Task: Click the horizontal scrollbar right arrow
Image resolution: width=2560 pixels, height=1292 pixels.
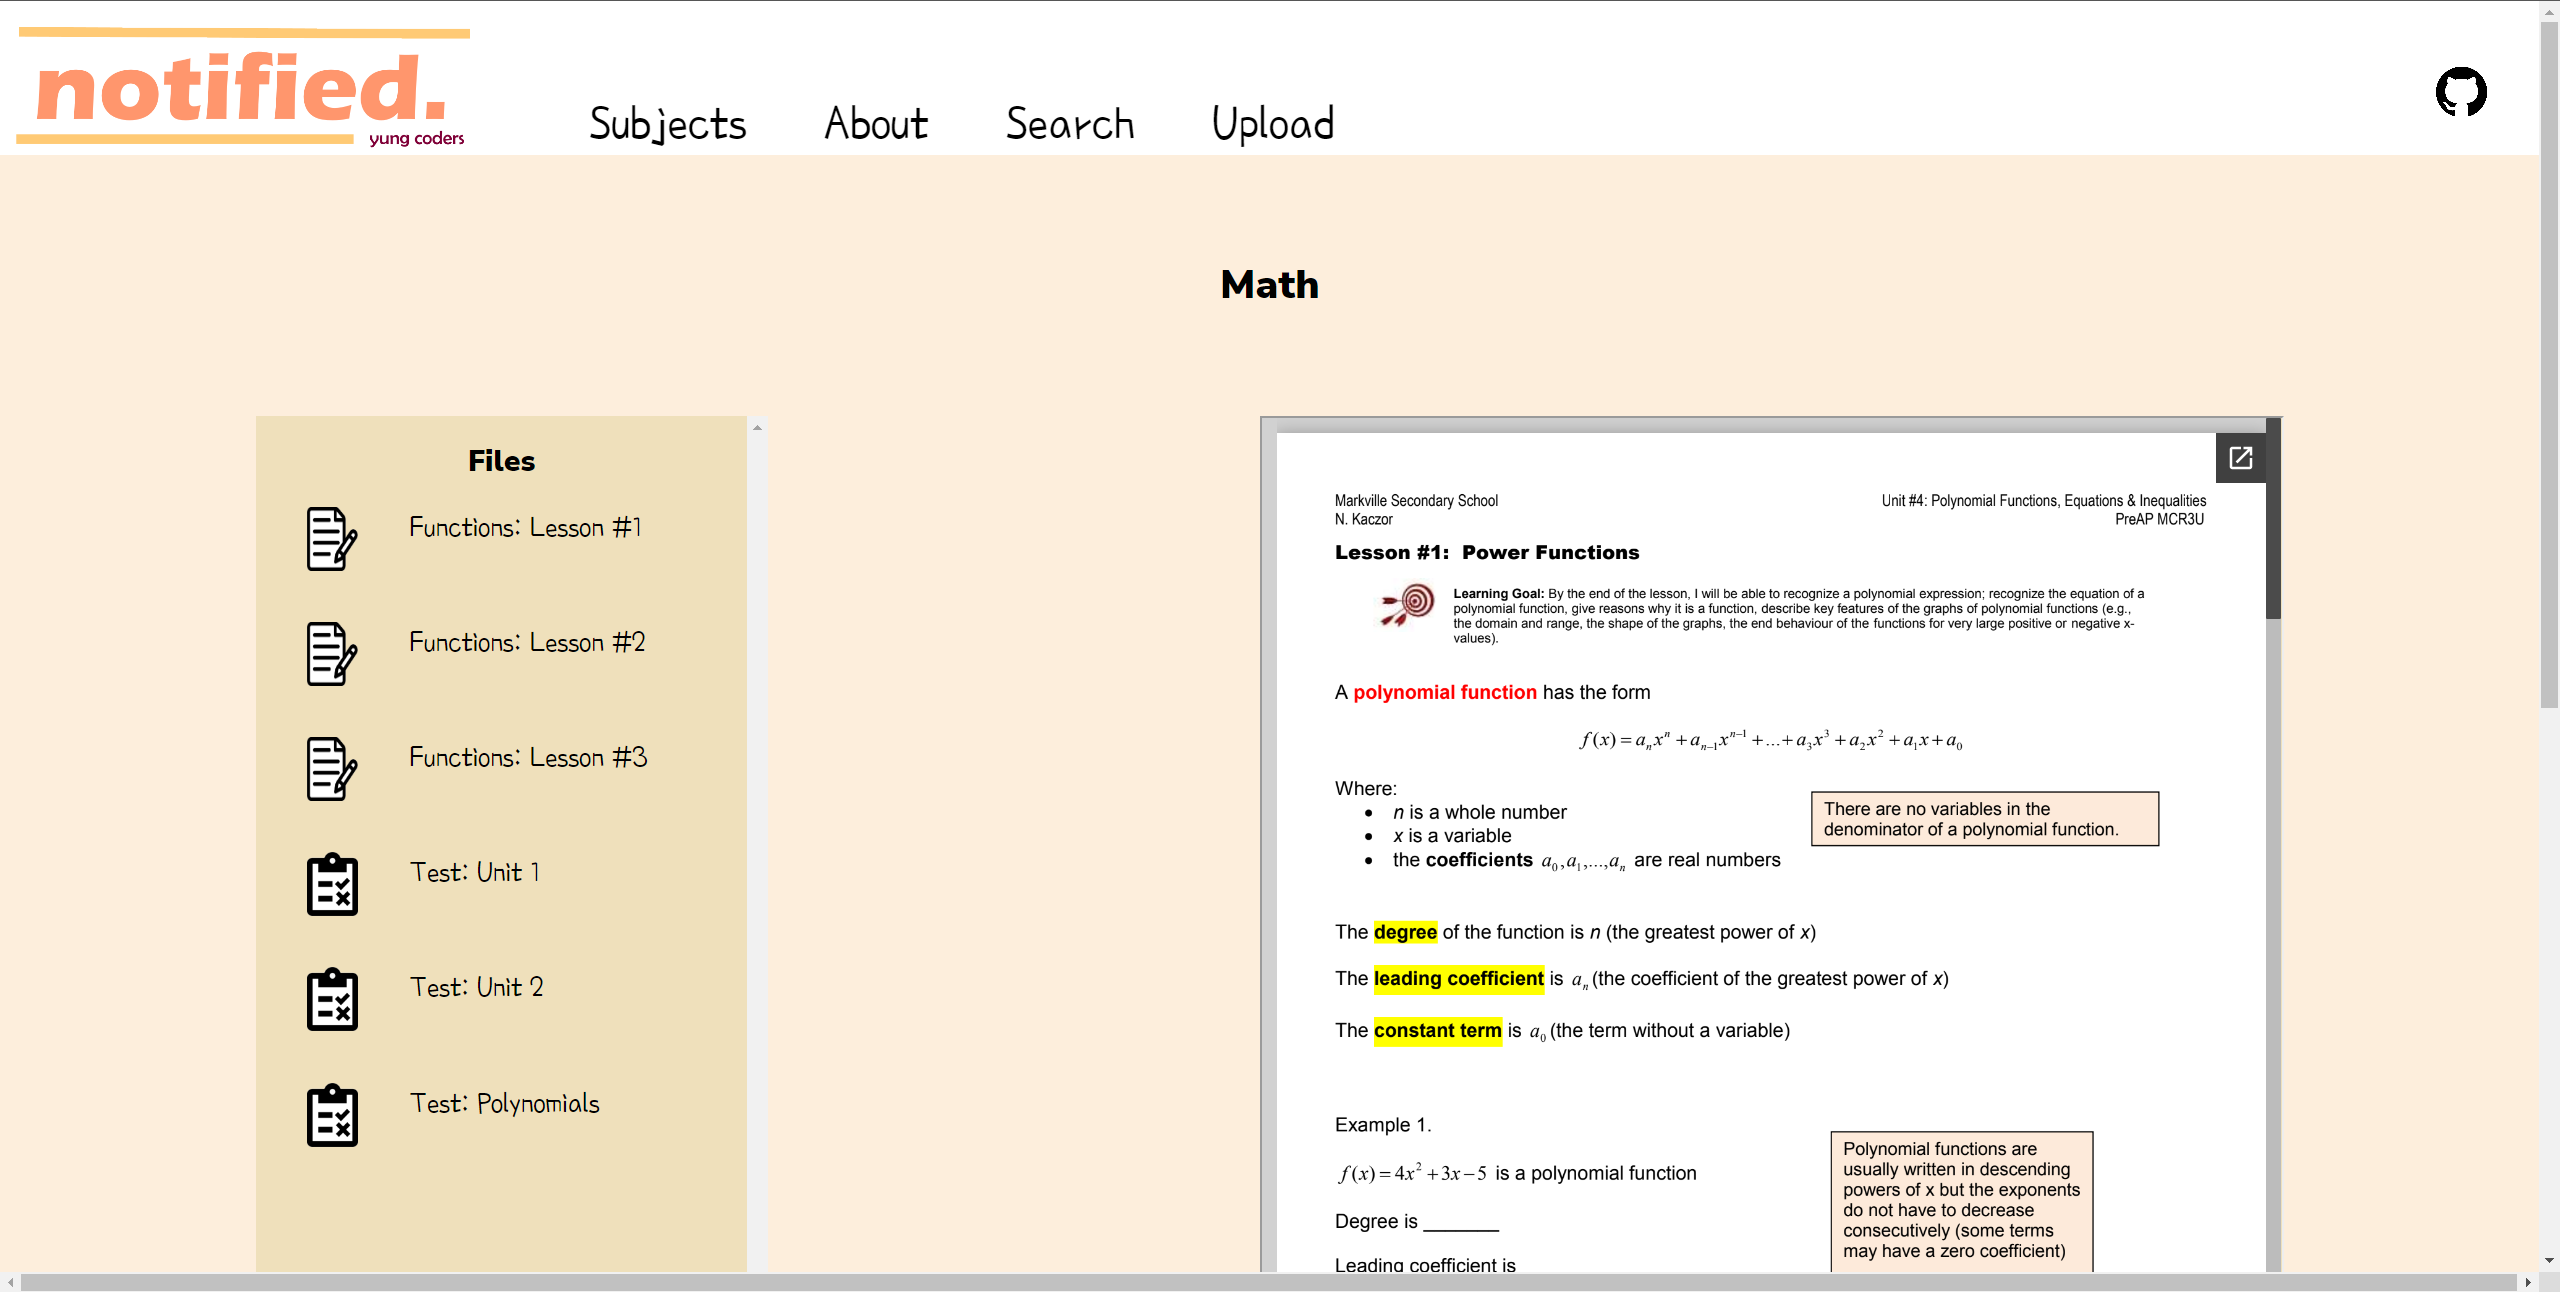Action: point(2527,1282)
